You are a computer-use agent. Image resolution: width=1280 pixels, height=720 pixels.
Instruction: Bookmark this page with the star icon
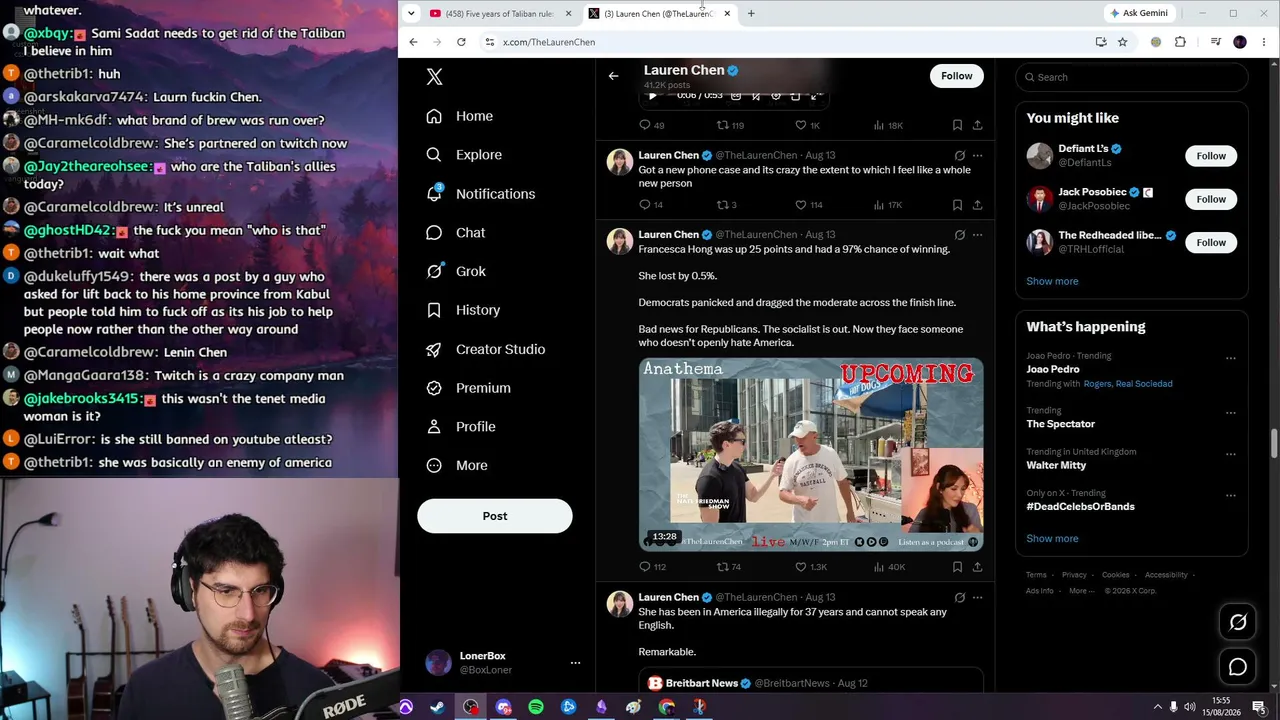pos(1122,42)
